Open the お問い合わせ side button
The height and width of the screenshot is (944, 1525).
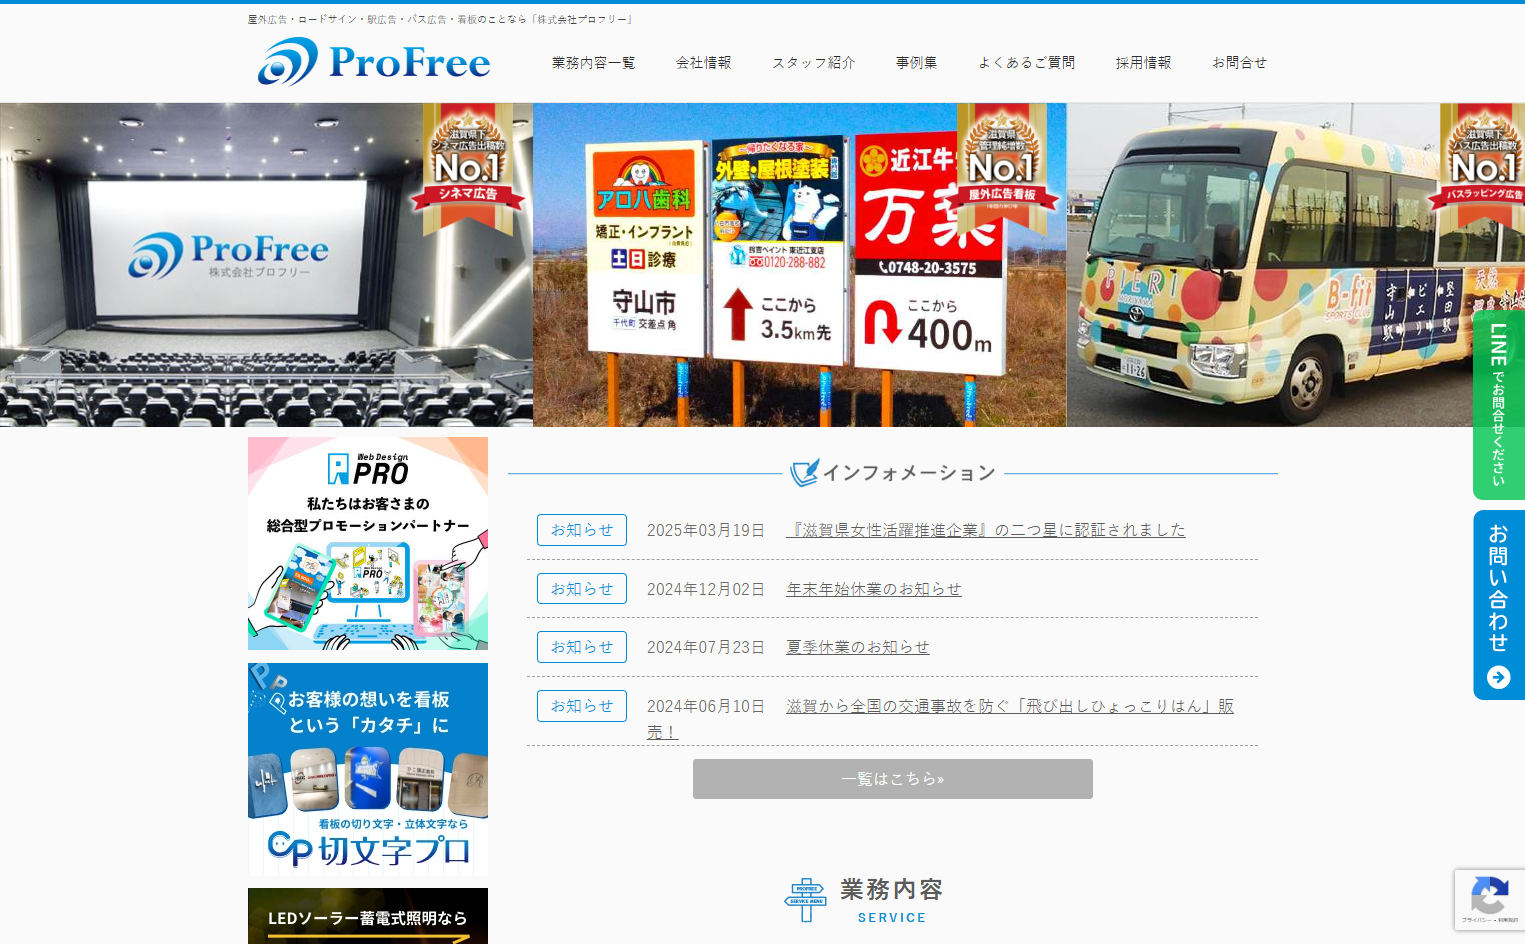pyautogui.click(x=1499, y=605)
